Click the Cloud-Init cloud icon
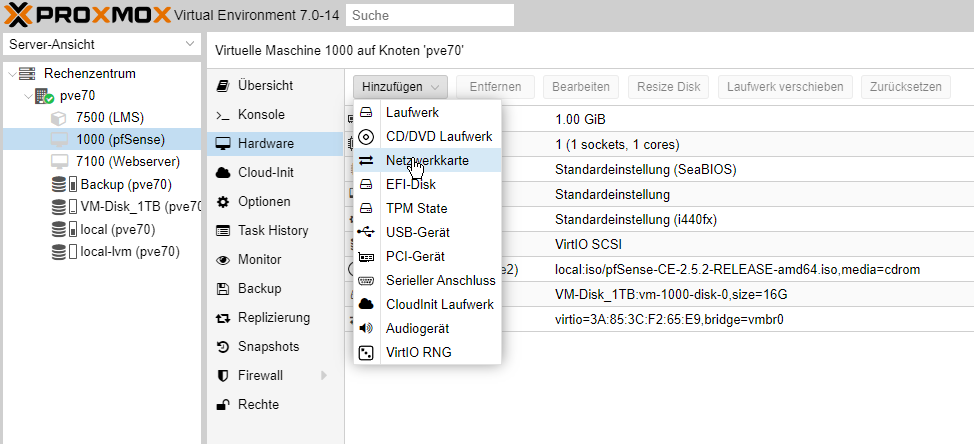This screenshot has height=444, width=974. coord(222,173)
